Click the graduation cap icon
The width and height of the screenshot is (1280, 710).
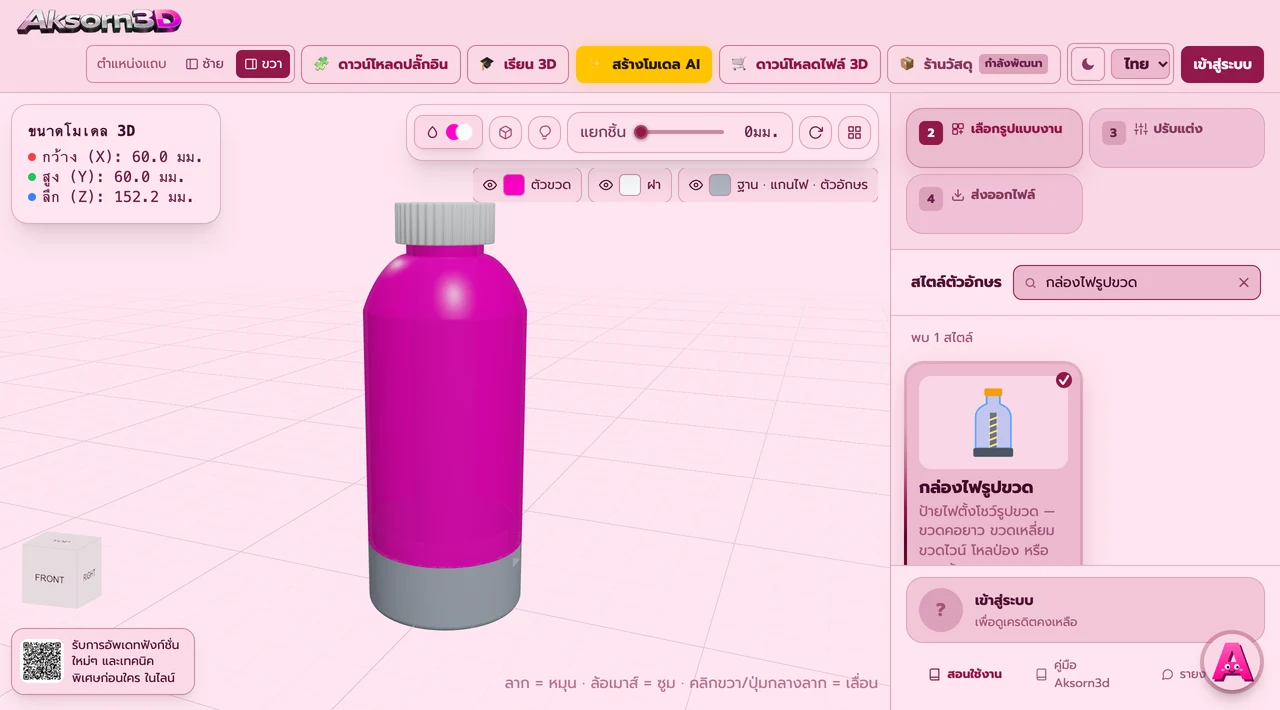click(x=487, y=64)
